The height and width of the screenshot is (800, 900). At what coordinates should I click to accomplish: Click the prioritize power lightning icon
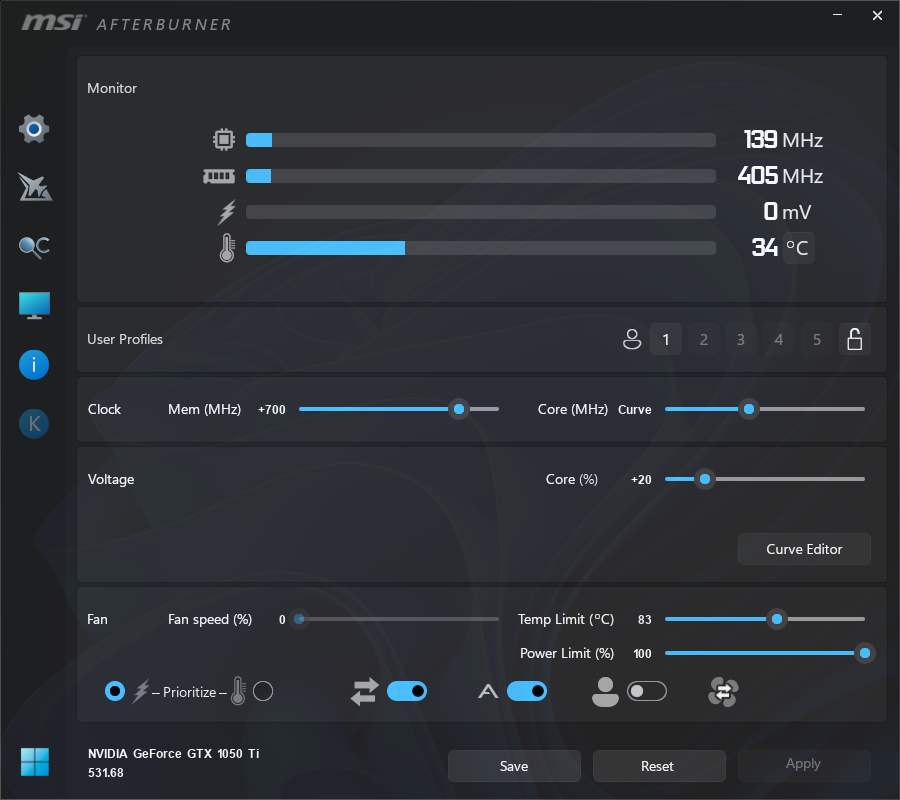(x=141, y=692)
